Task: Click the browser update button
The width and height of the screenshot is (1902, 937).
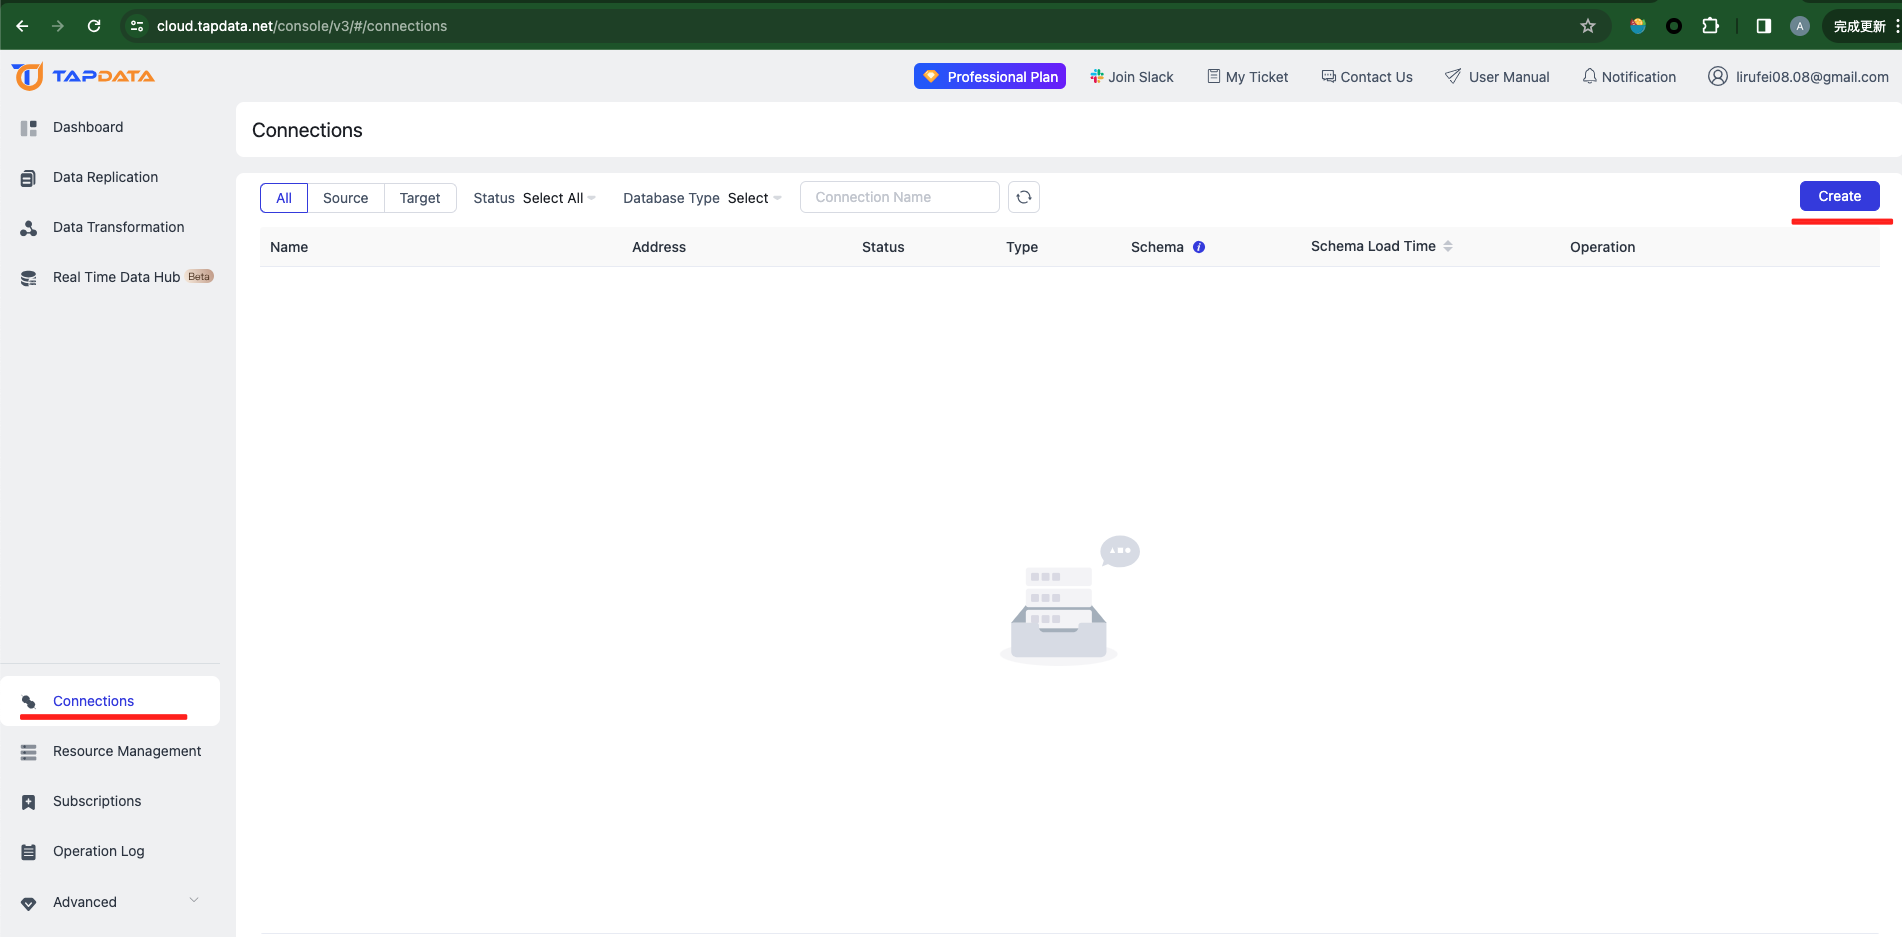Action: pyautogui.click(x=1861, y=26)
